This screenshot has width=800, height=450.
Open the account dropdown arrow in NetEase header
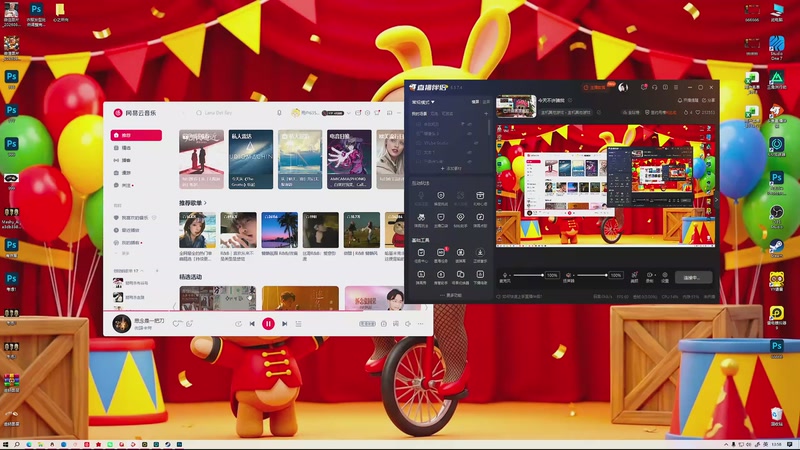[348, 113]
